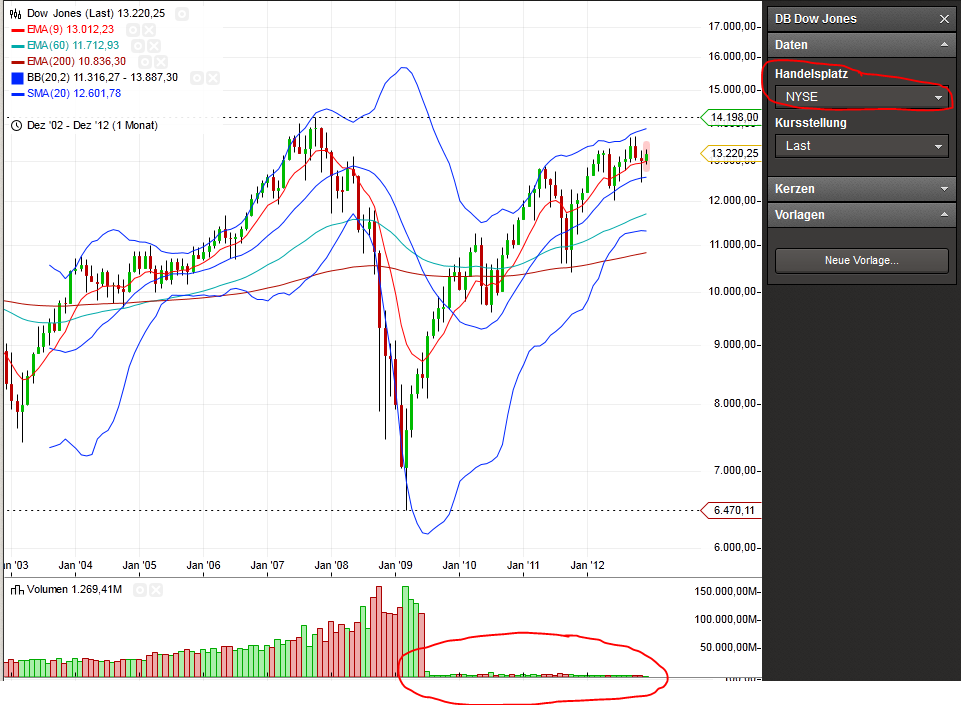
Task: Remove the EMA(60) indicator
Action: (156, 46)
